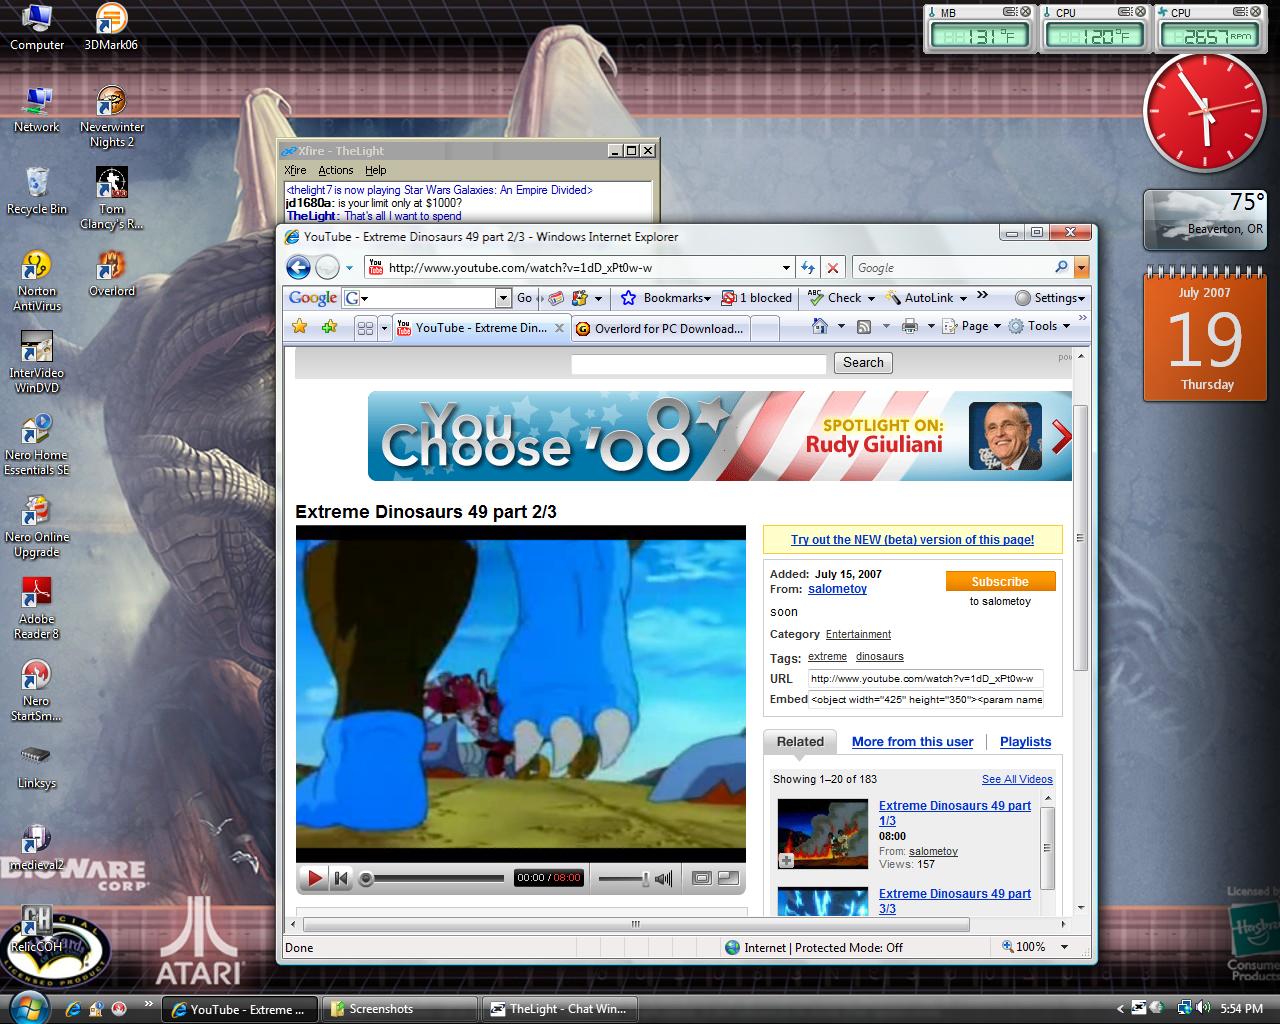Click the YouTube search text field
Viewport: 1280px width, 1024px height.
pos(698,364)
